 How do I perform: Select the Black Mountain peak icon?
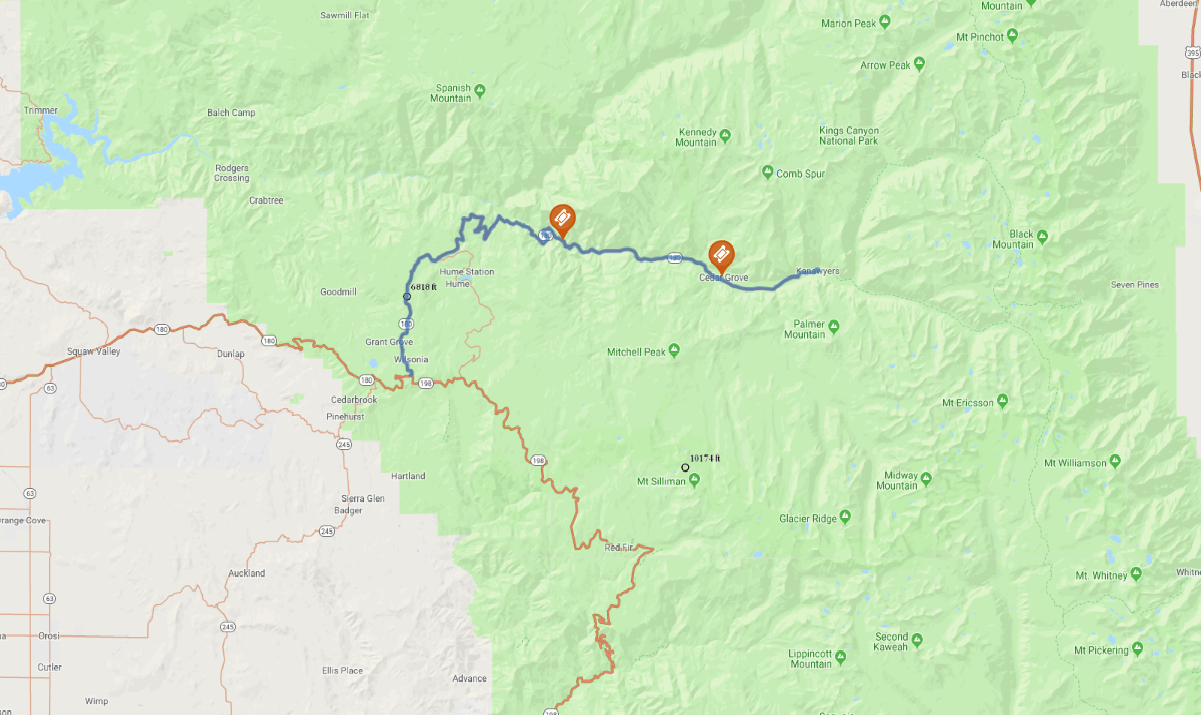click(x=1042, y=237)
